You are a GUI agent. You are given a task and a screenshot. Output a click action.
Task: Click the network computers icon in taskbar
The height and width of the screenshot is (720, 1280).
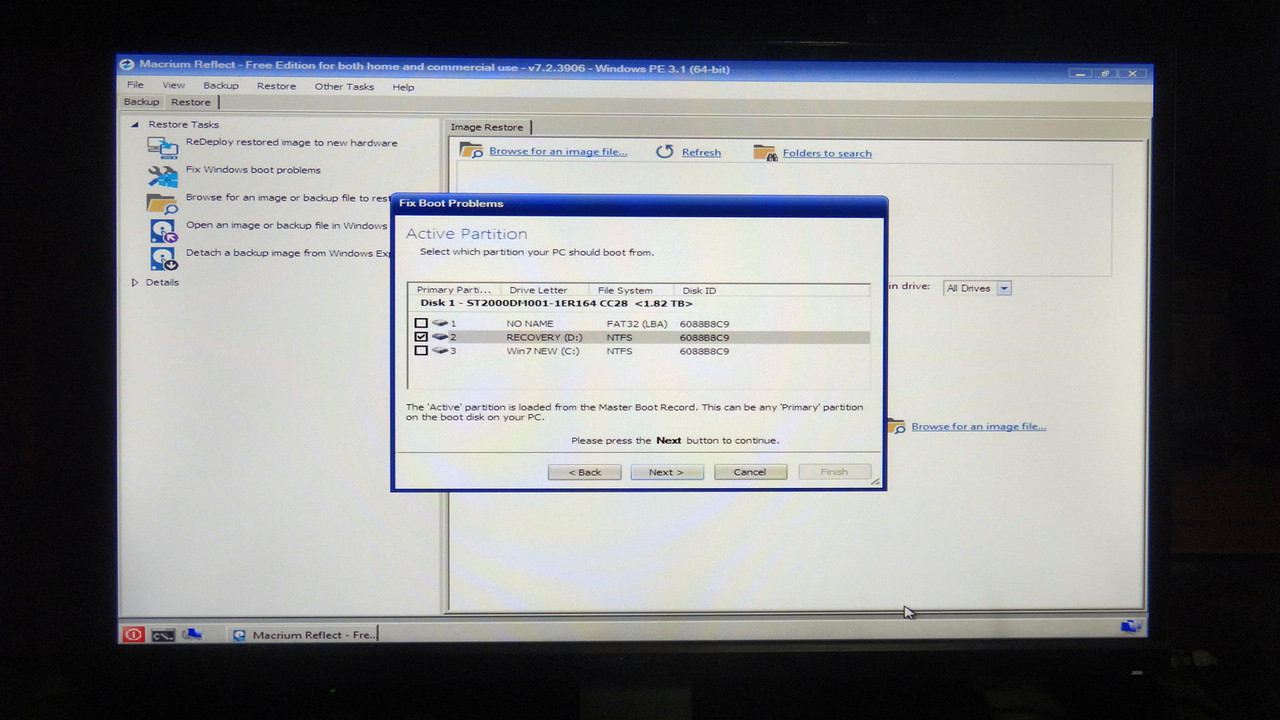tap(193, 633)
